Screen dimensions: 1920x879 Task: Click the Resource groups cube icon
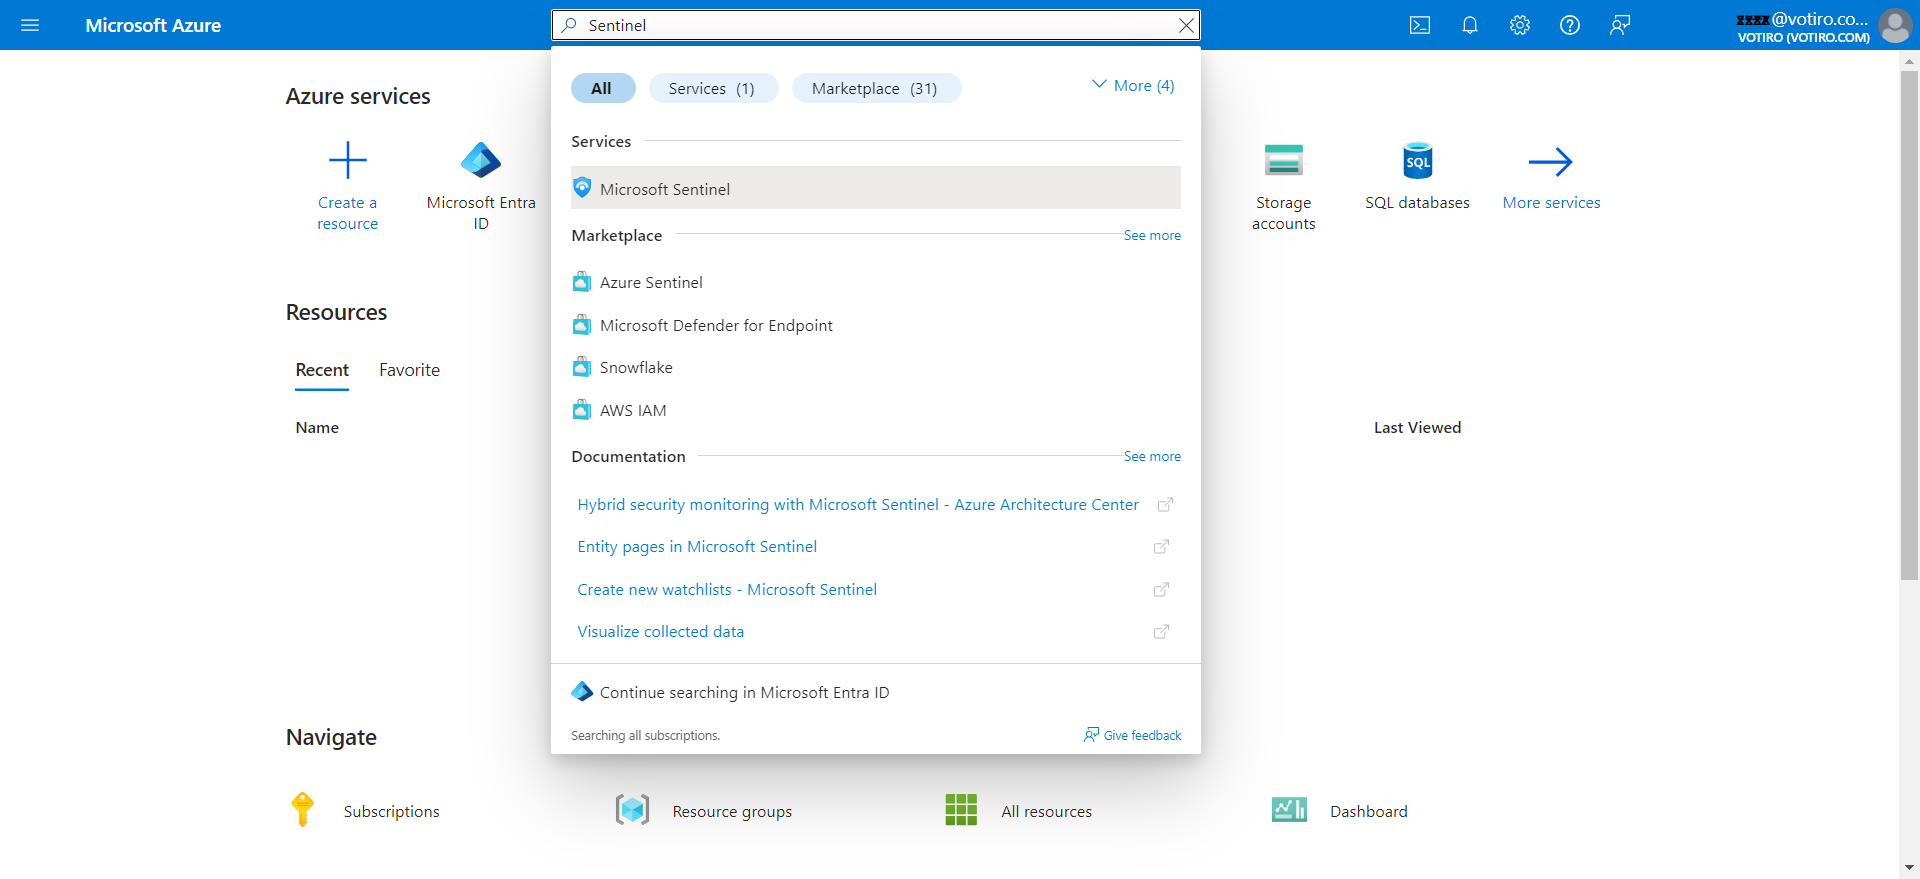[632, 809]
